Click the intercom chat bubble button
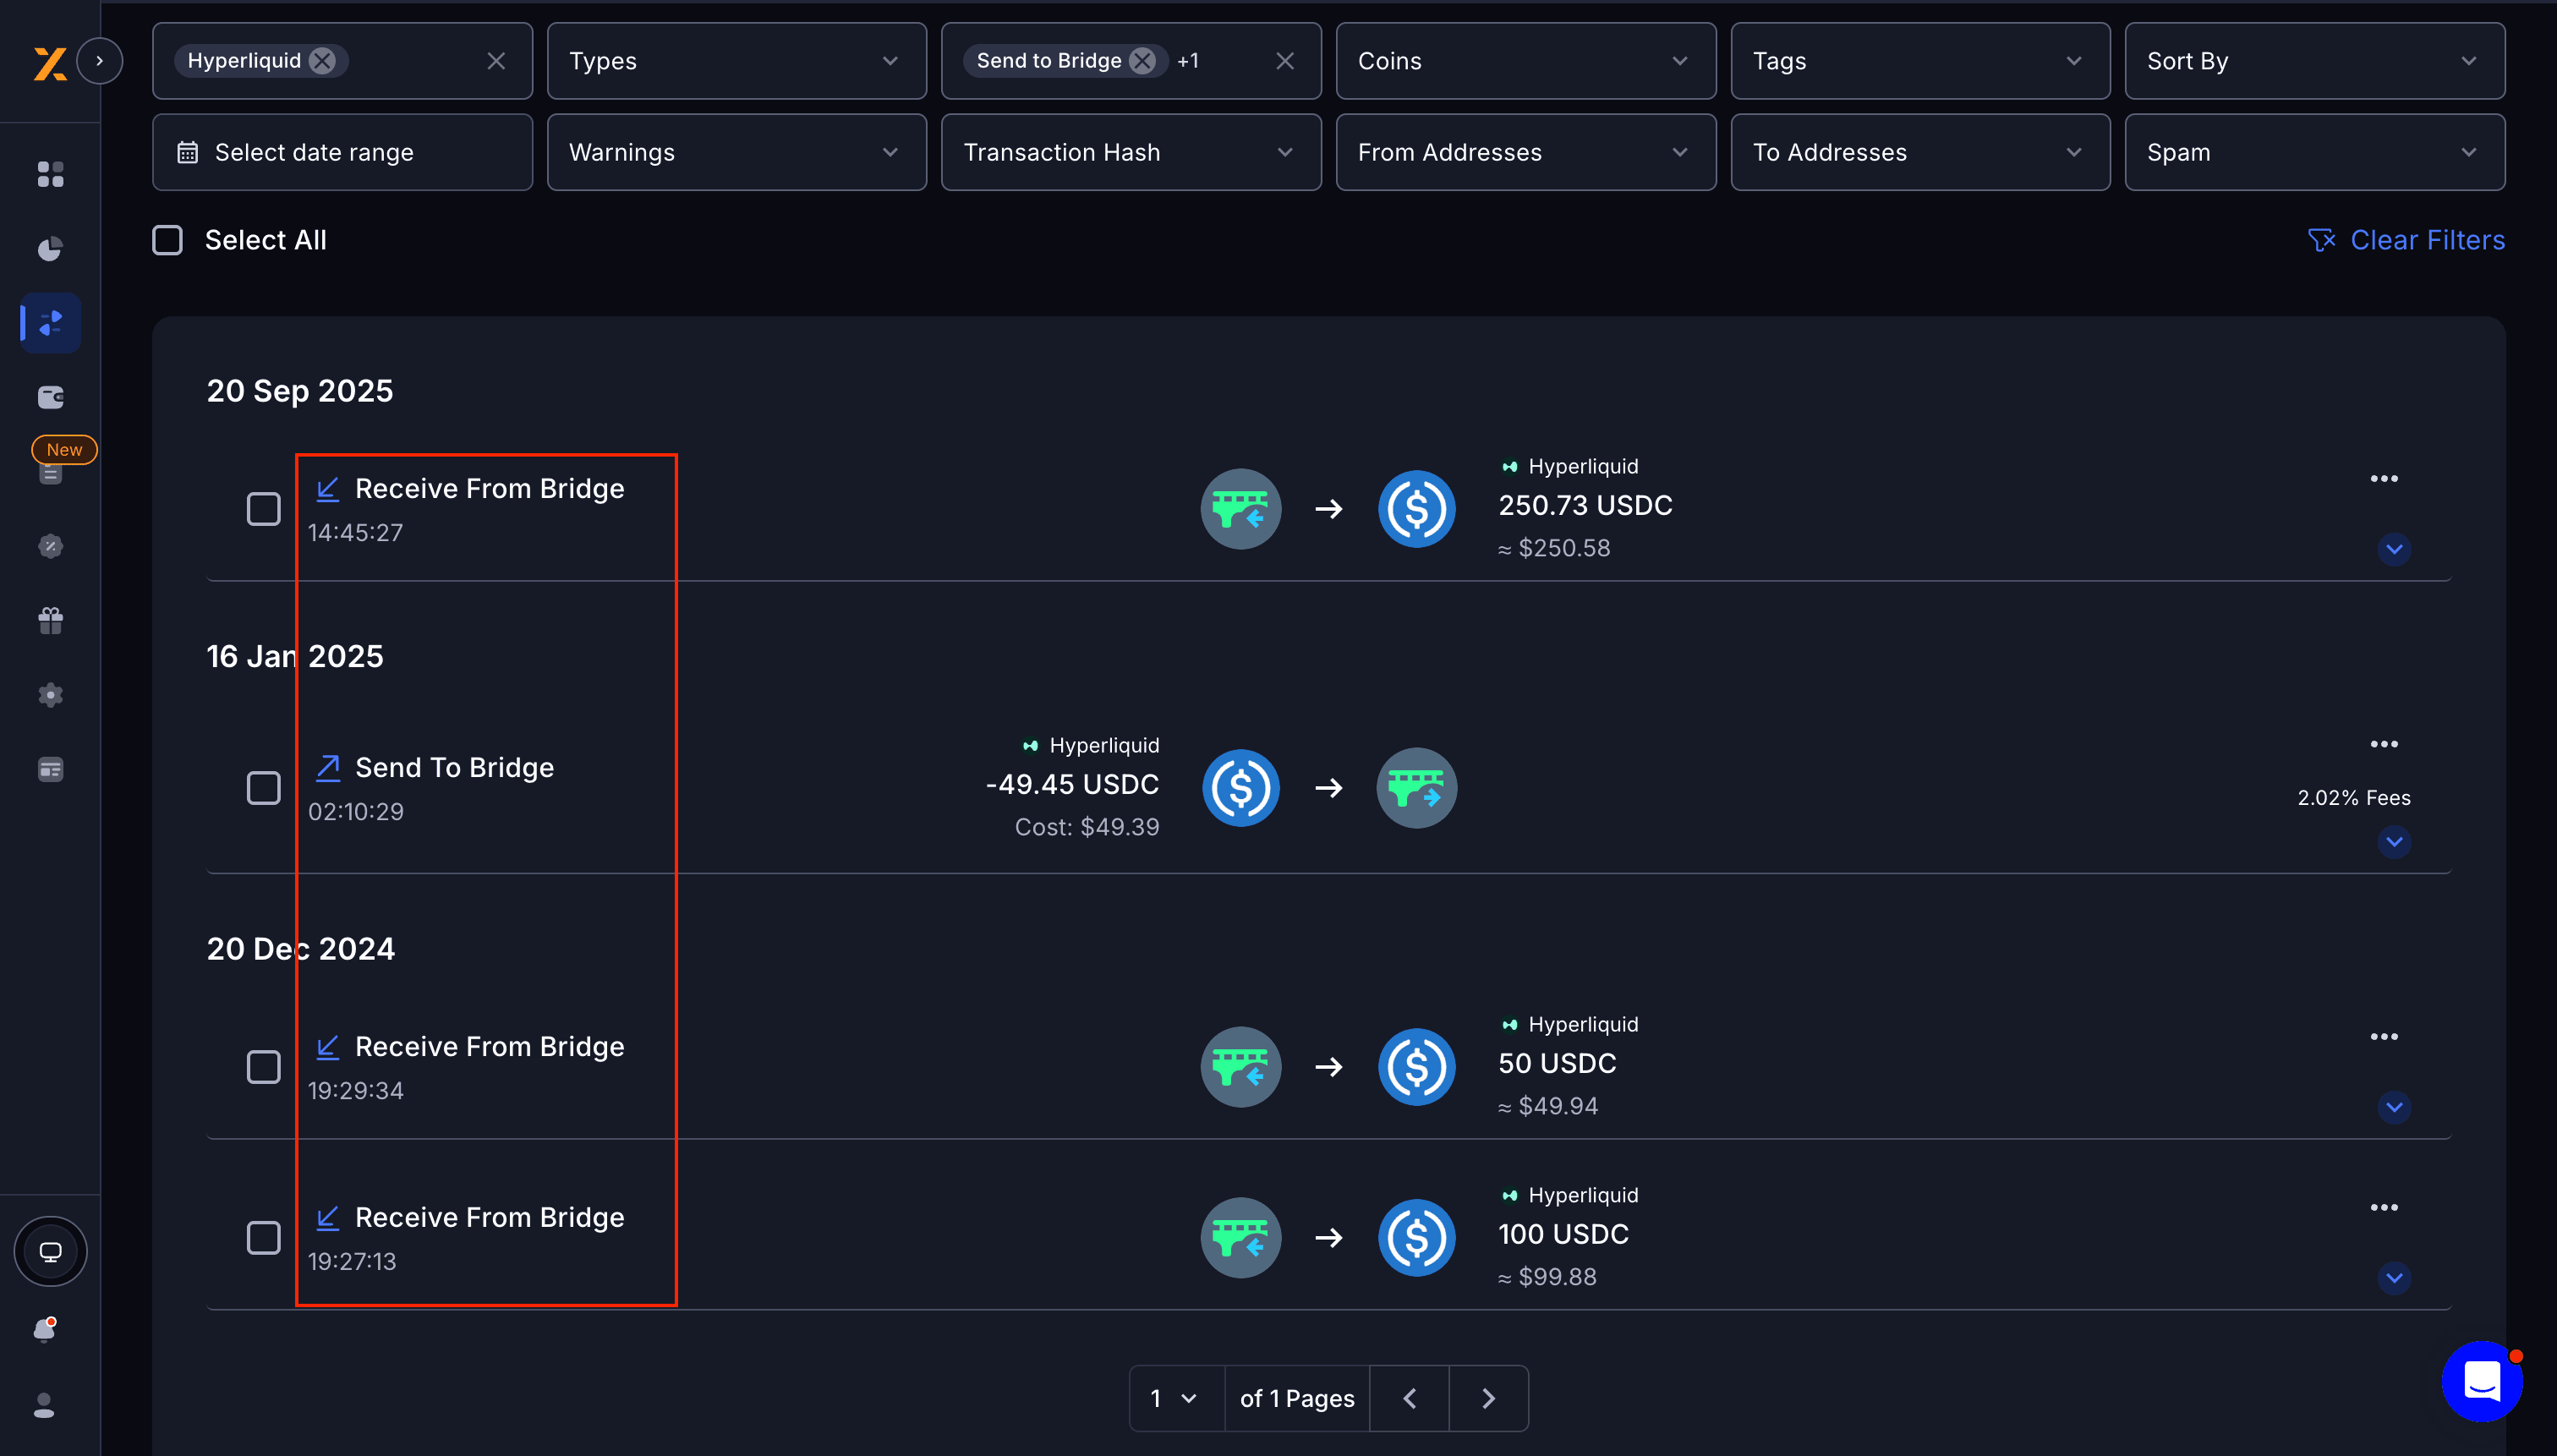 click(x=2482, y=1381)
